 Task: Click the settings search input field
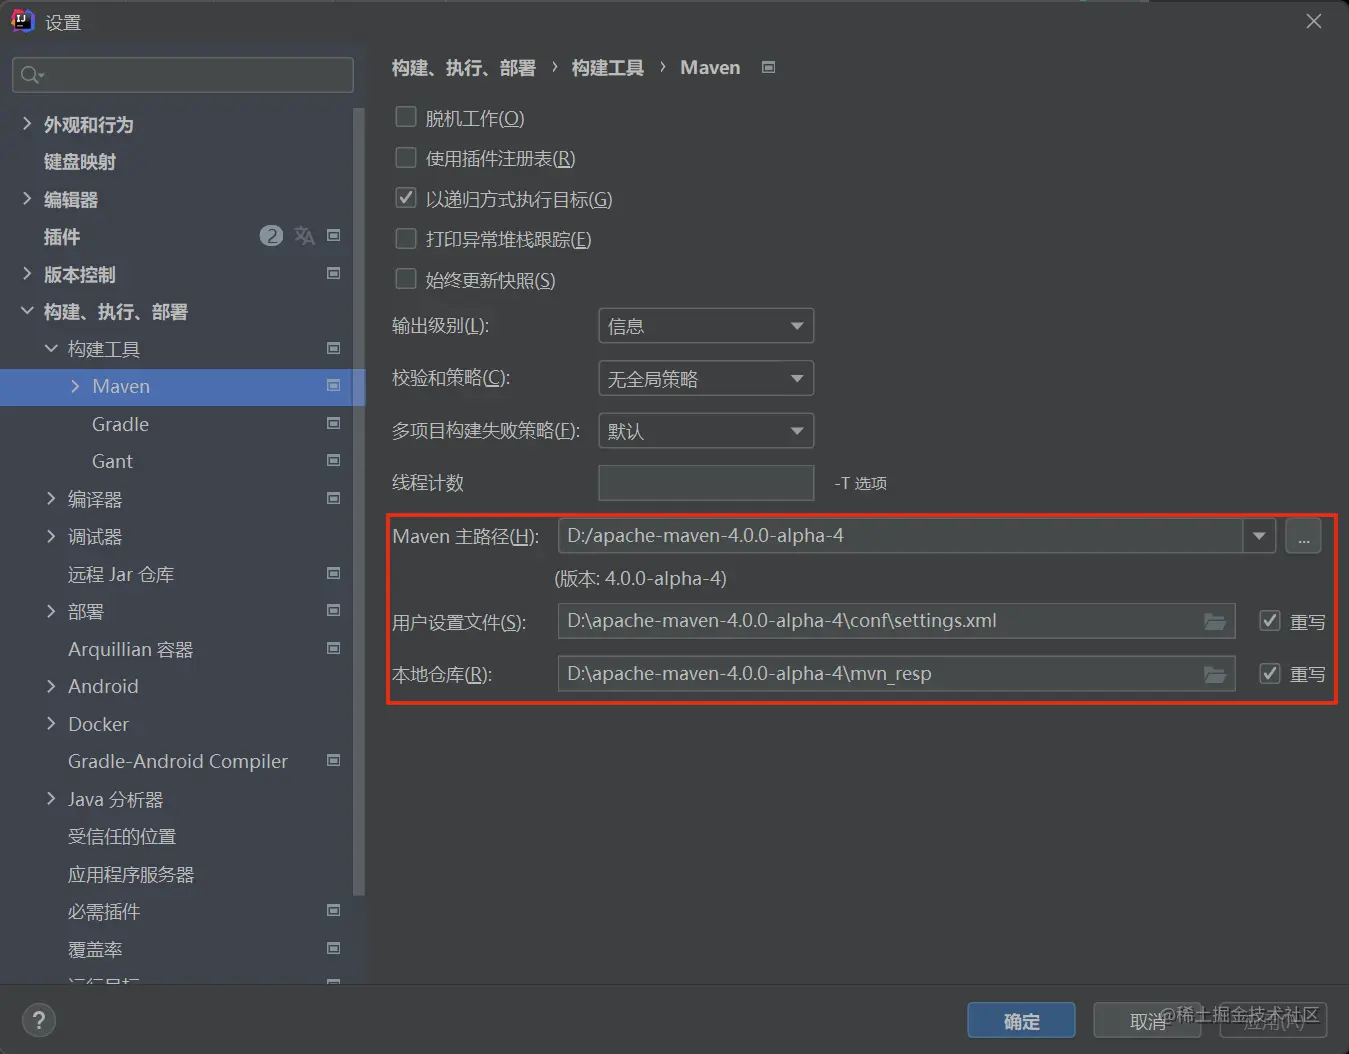(183, 75)
